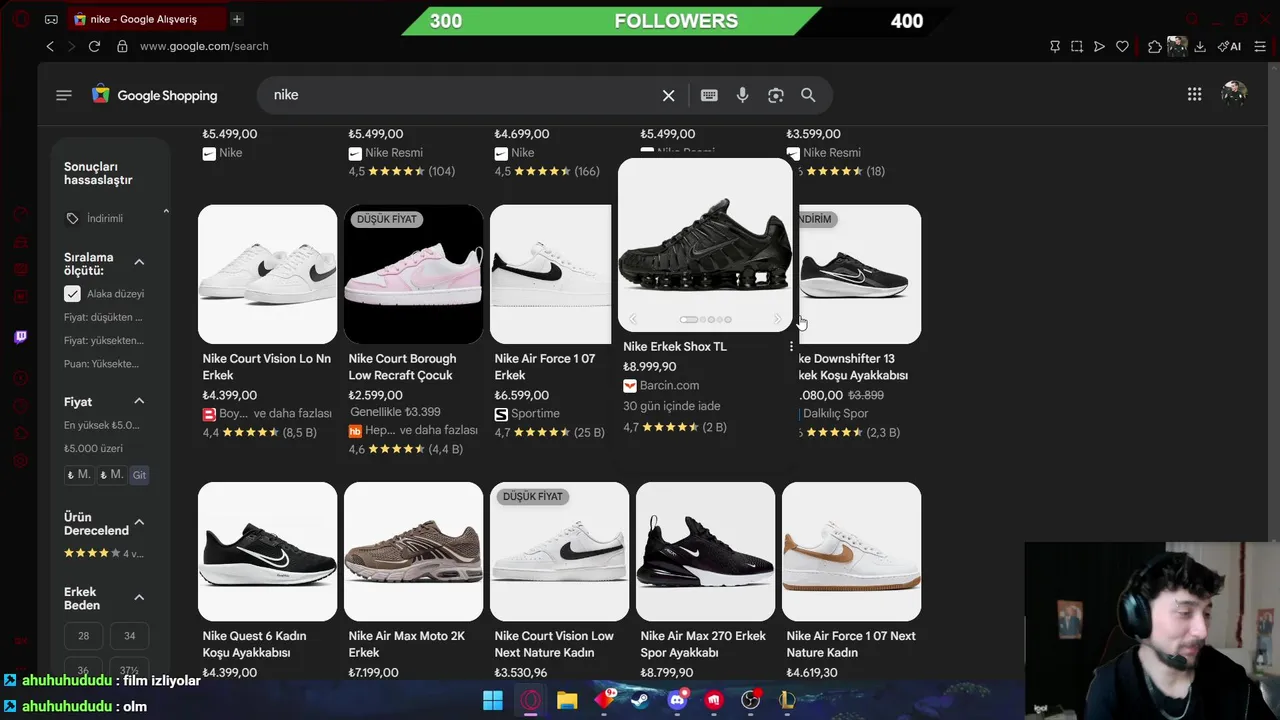
Task: Click the address bar URL
Action: tap(204, 46)
